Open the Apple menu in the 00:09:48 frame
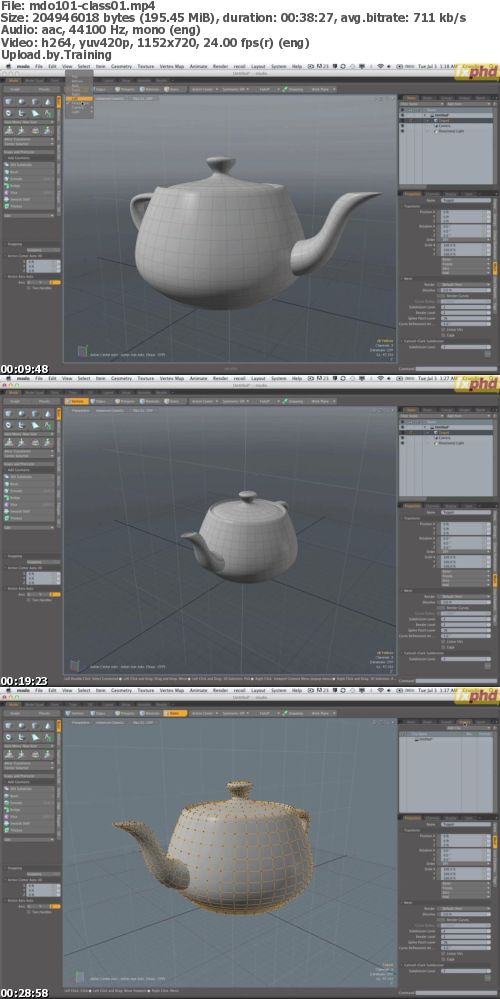500x999 pixels. tap(8, 66)
